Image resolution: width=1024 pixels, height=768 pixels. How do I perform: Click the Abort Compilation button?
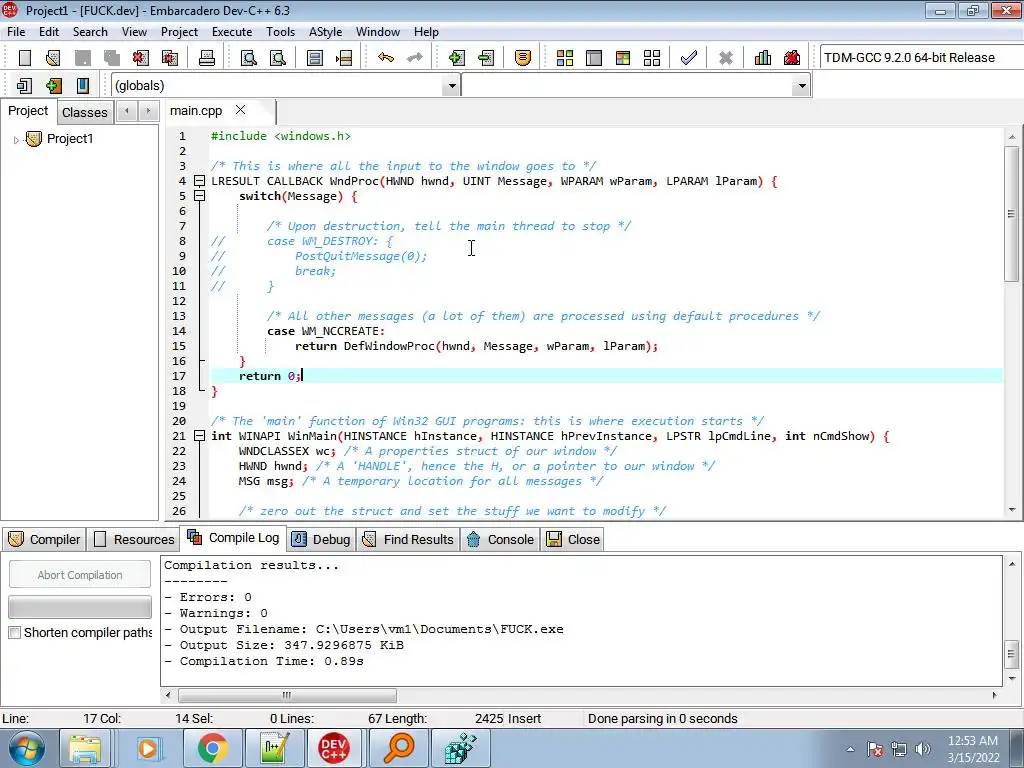(80, 575)
